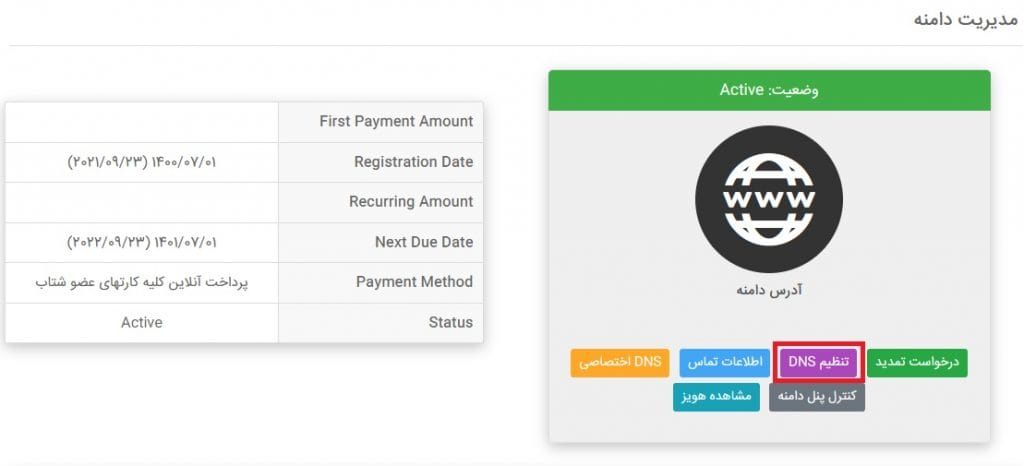Open اطلاعات تماس contact info button

726,363
